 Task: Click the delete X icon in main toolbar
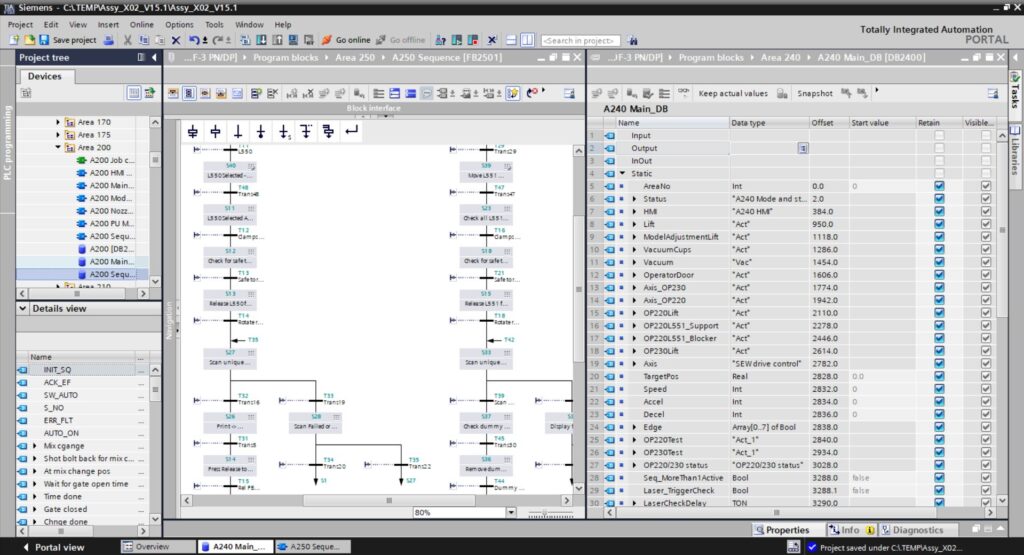[x=176, y=40]
